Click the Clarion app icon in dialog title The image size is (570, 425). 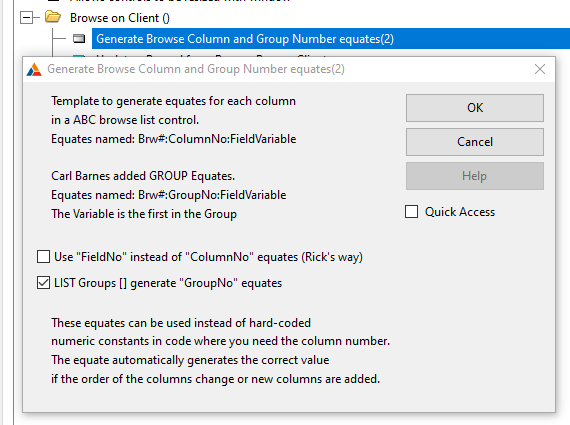(x=34, y=69)
